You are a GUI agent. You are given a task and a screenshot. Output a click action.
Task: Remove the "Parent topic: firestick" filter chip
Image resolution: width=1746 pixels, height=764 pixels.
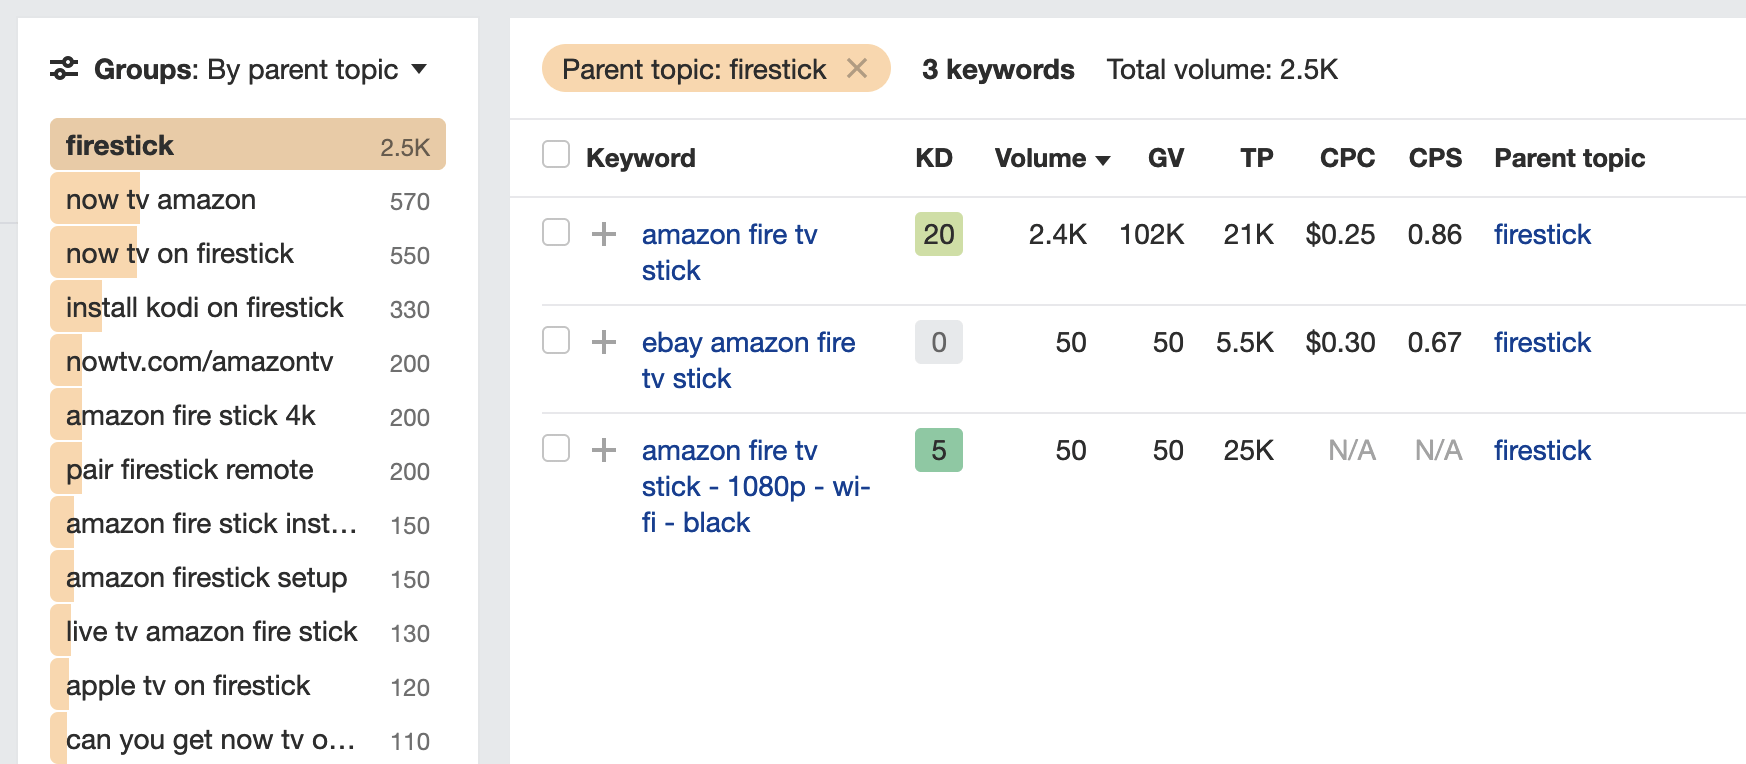(858, 69)
